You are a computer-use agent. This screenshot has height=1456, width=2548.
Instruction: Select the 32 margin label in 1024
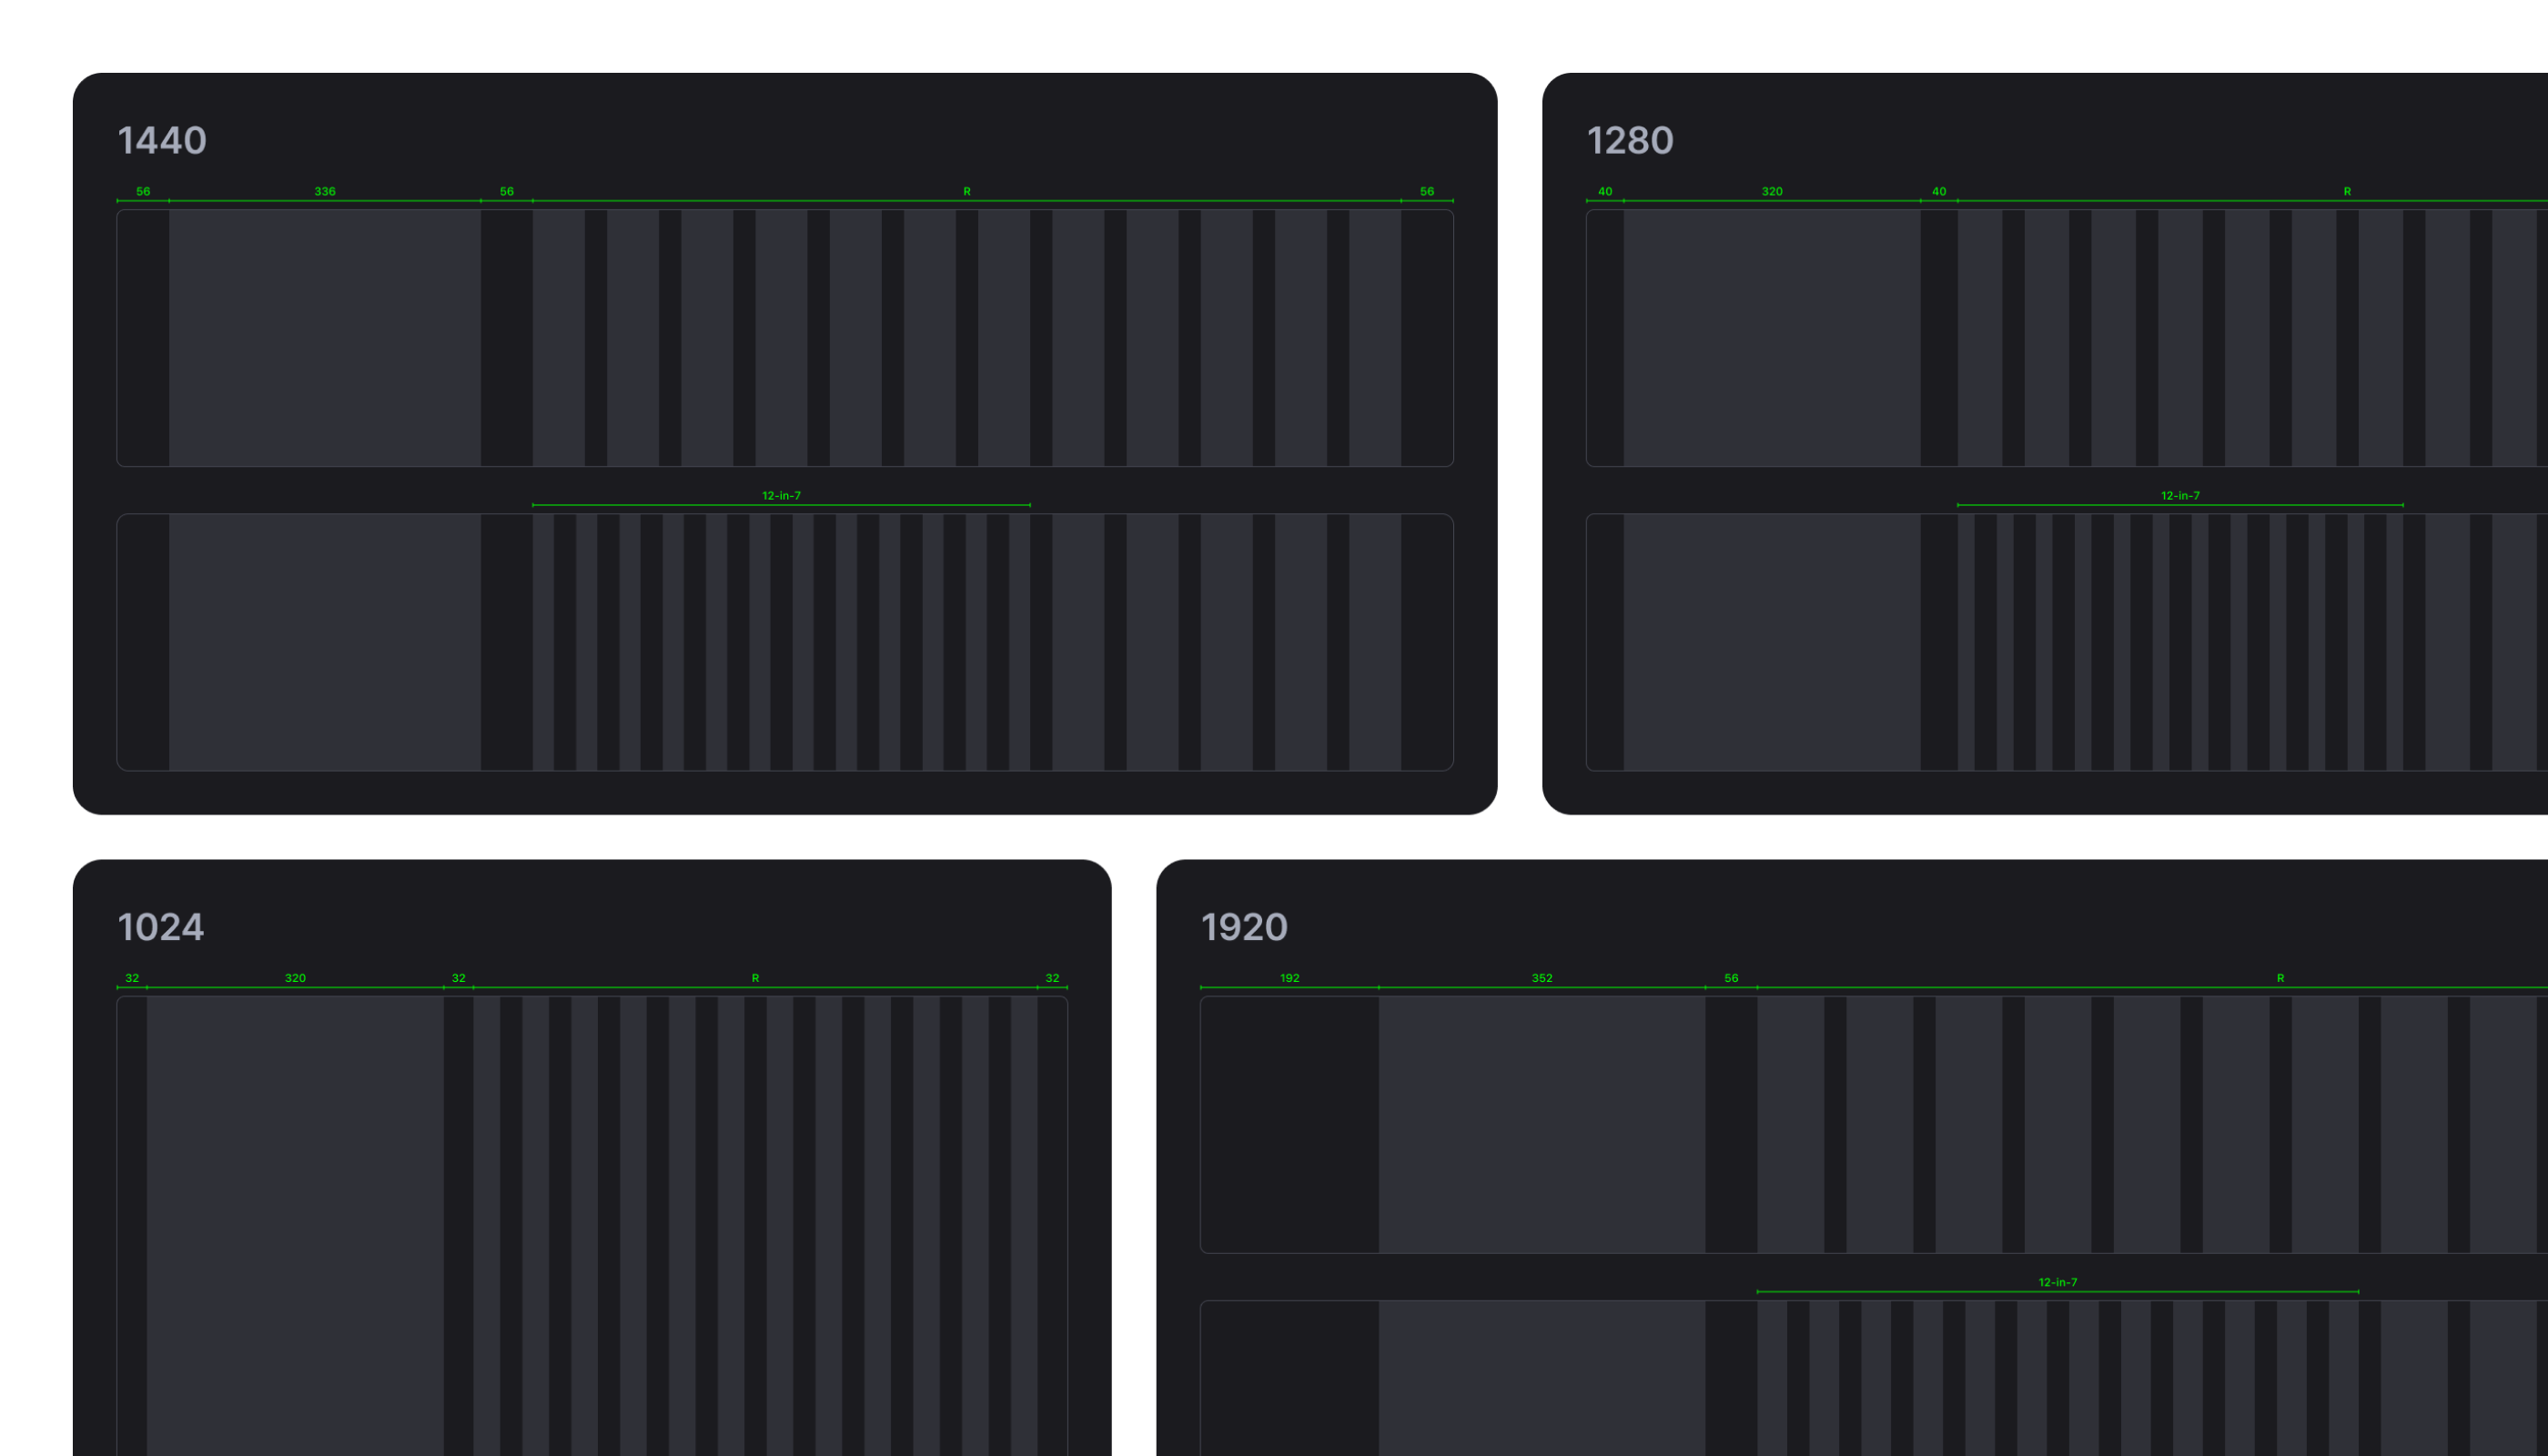coord(132,978)
